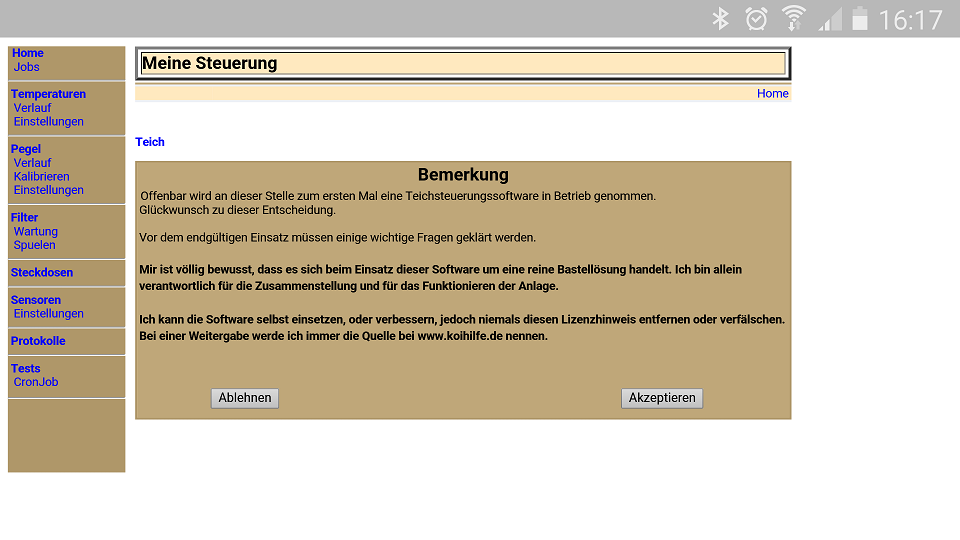Viewport: 960px width, 540px height.
Task: Tap the Bluetooth status icon
Action: 720,19
